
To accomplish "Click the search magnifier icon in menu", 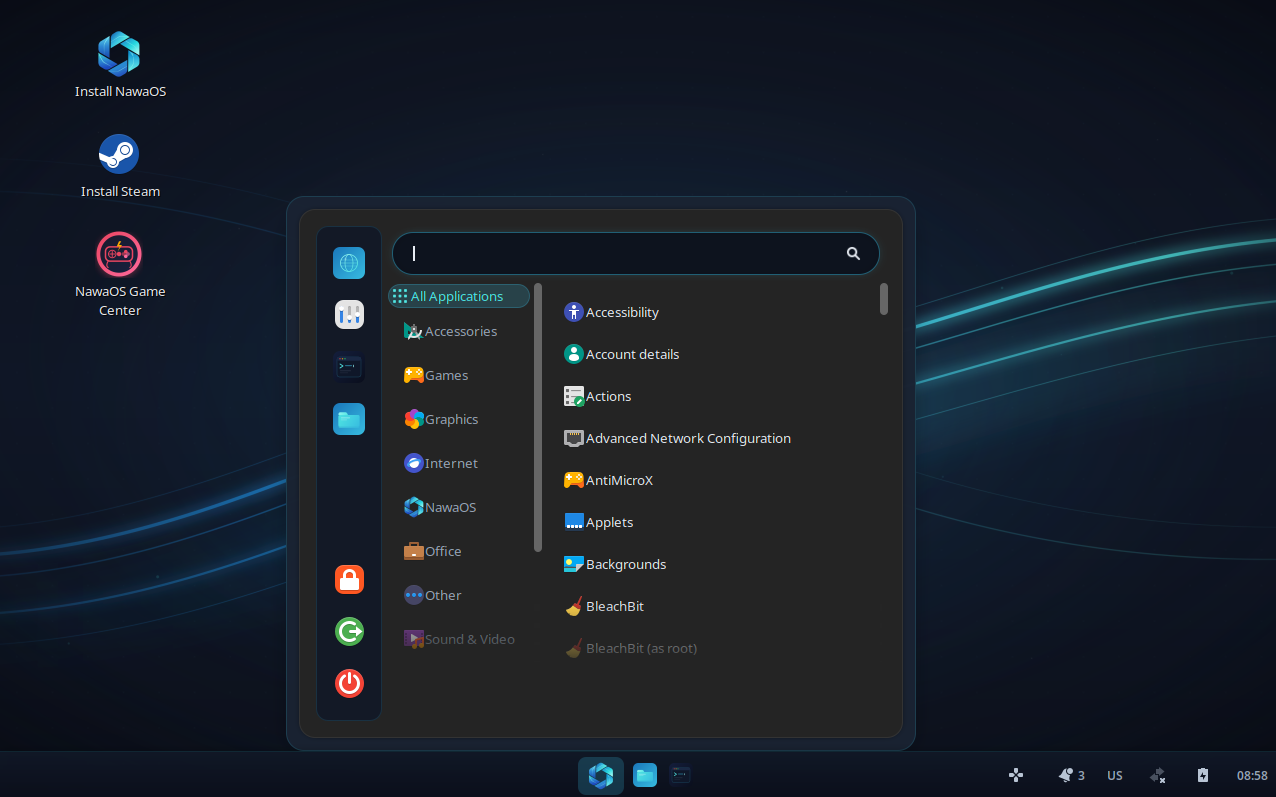I will (853, 254).
